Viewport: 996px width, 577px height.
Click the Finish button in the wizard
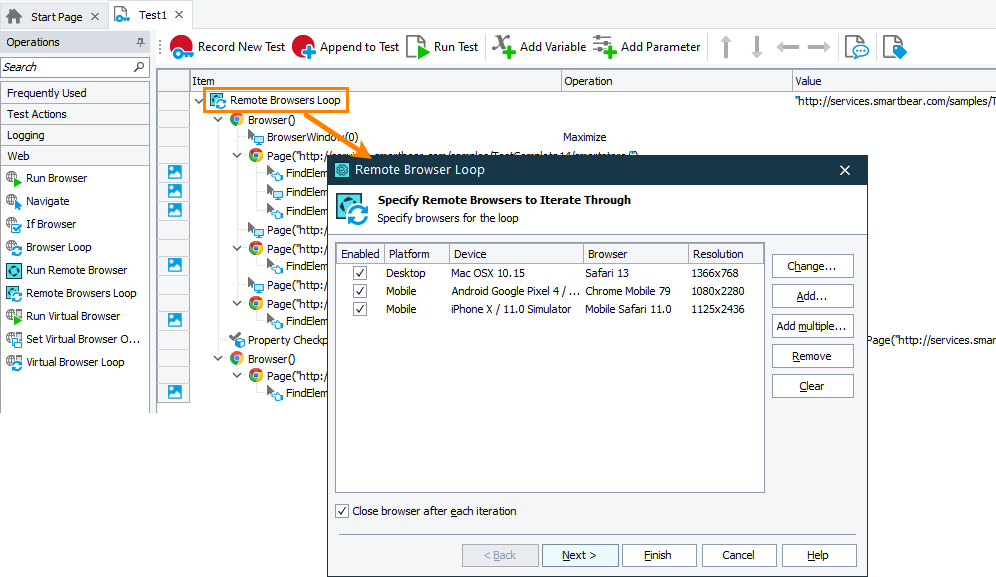click(x=659, y=555)
